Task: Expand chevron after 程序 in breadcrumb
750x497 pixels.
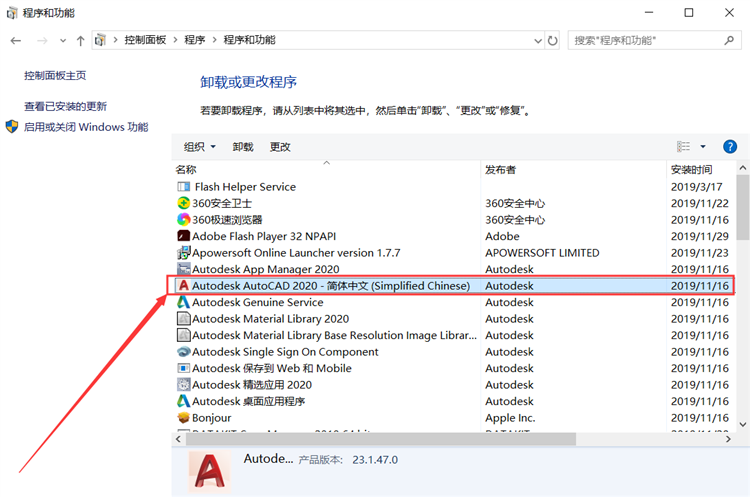Action: [214, 40]
